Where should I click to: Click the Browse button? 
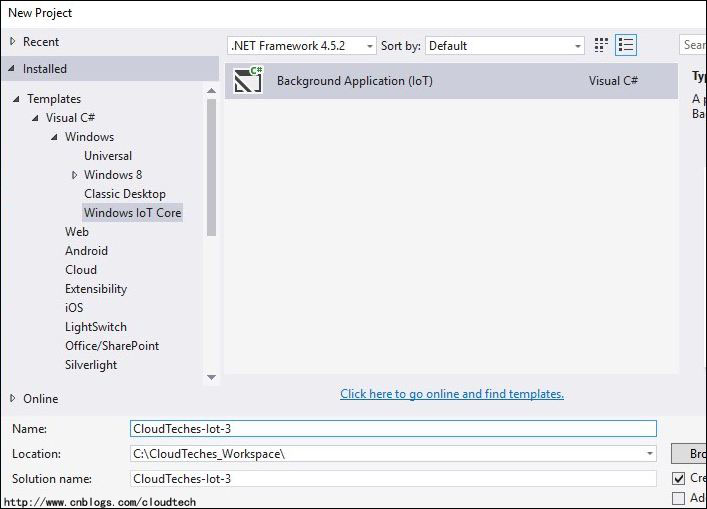(x=689, y=454)
